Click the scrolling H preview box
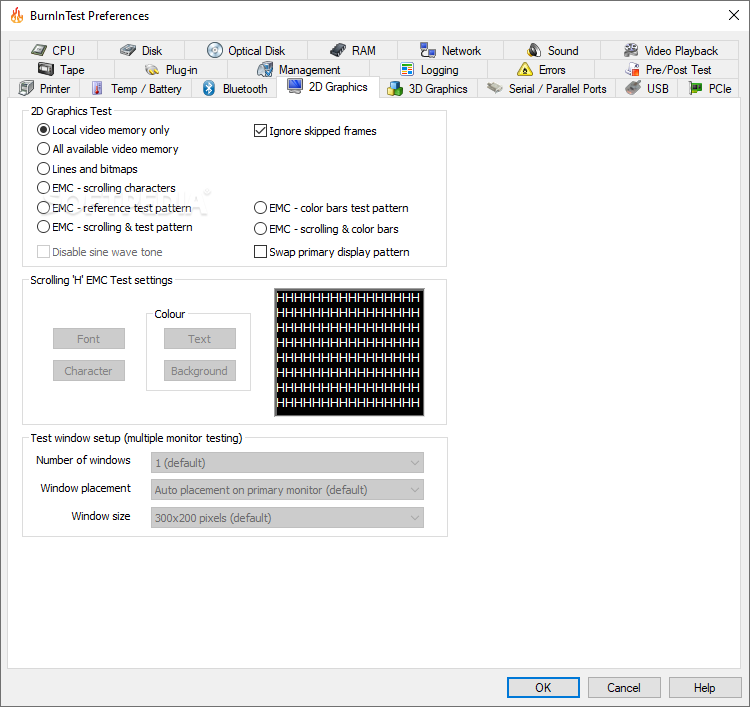 click(349, 353)
